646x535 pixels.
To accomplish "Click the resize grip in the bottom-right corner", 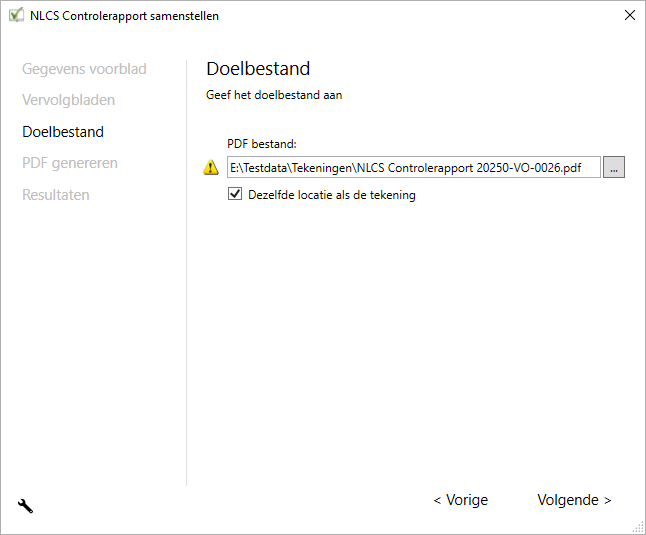I will pyautogui.click(x=637, y=526).
